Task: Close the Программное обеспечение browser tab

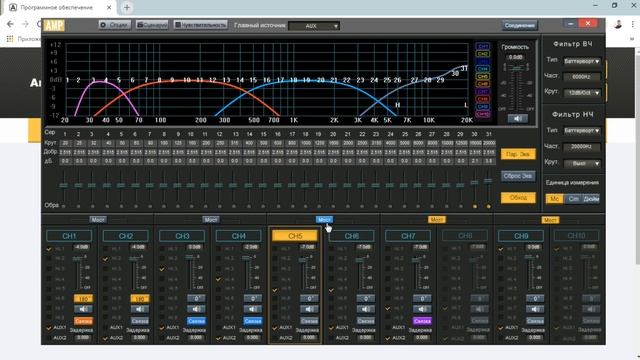Action: [109, 7]
